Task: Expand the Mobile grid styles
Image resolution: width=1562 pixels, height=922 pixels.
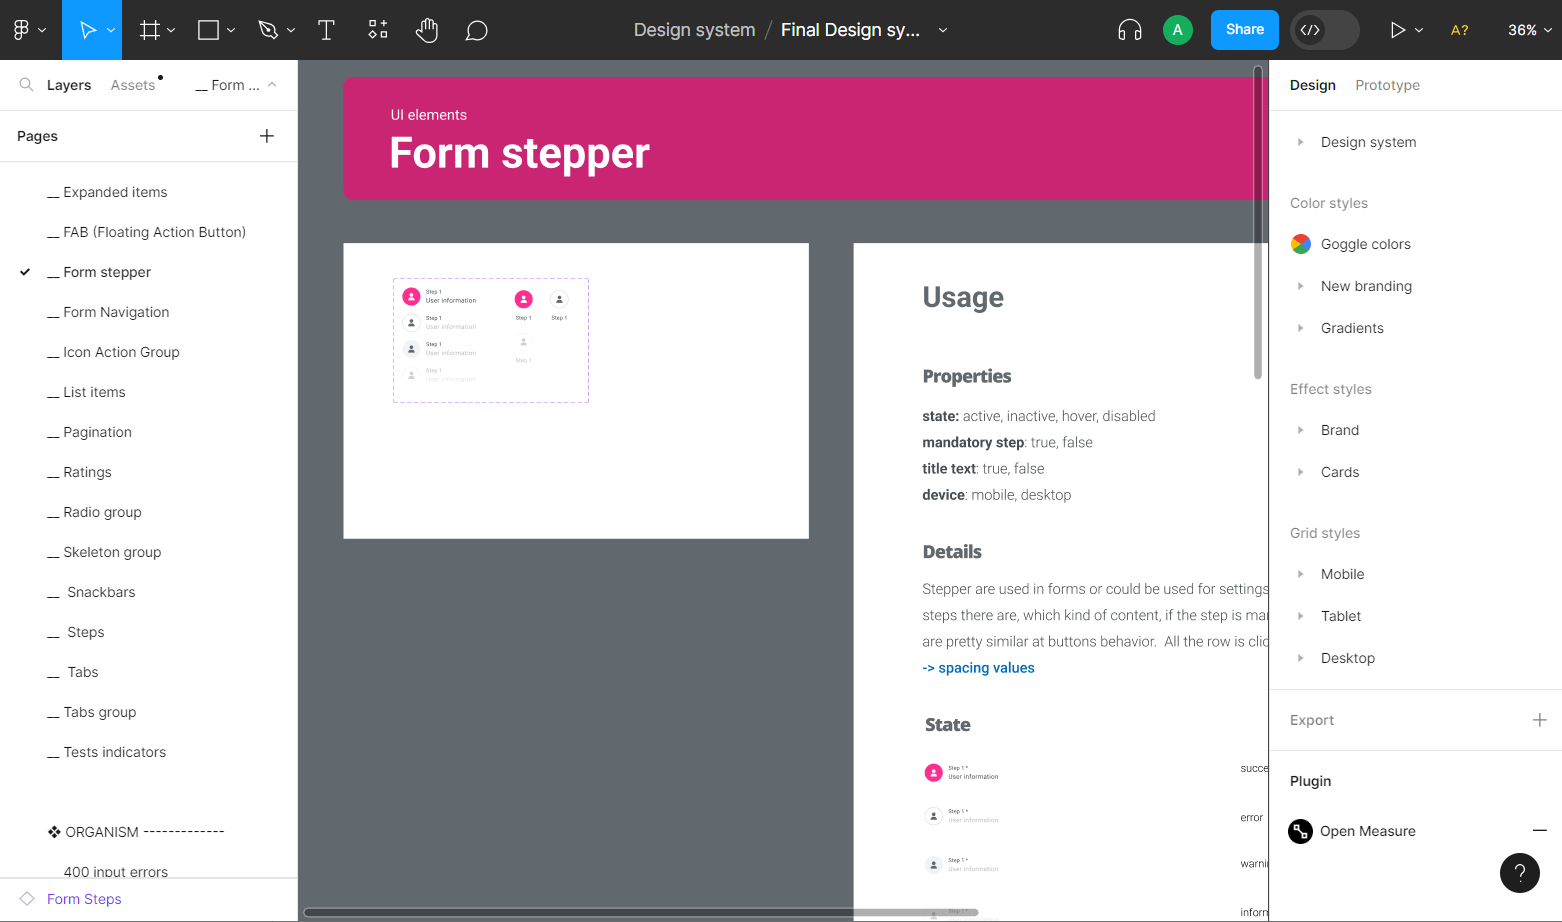Action: (x=1300, y=574)
